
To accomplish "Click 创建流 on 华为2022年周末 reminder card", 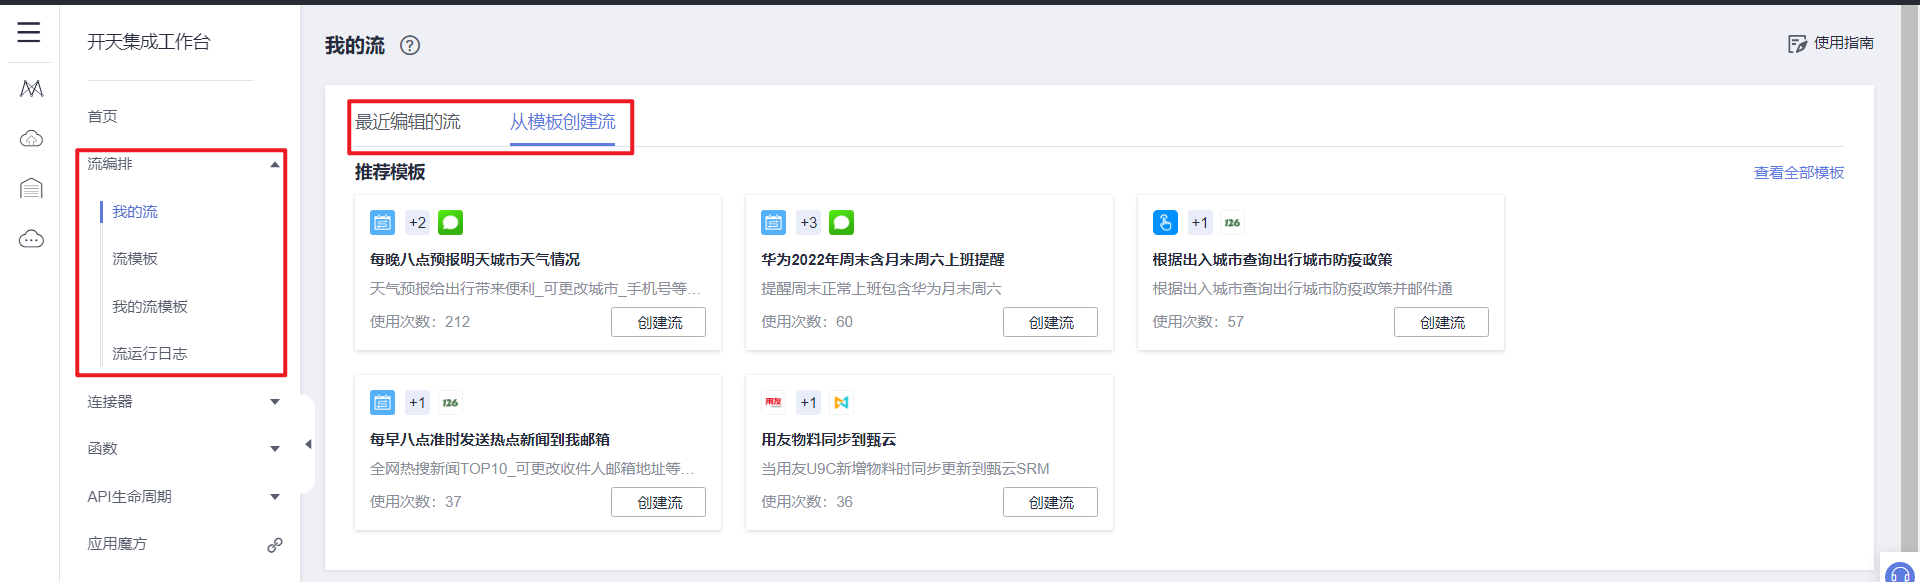I will point(1050,322).
